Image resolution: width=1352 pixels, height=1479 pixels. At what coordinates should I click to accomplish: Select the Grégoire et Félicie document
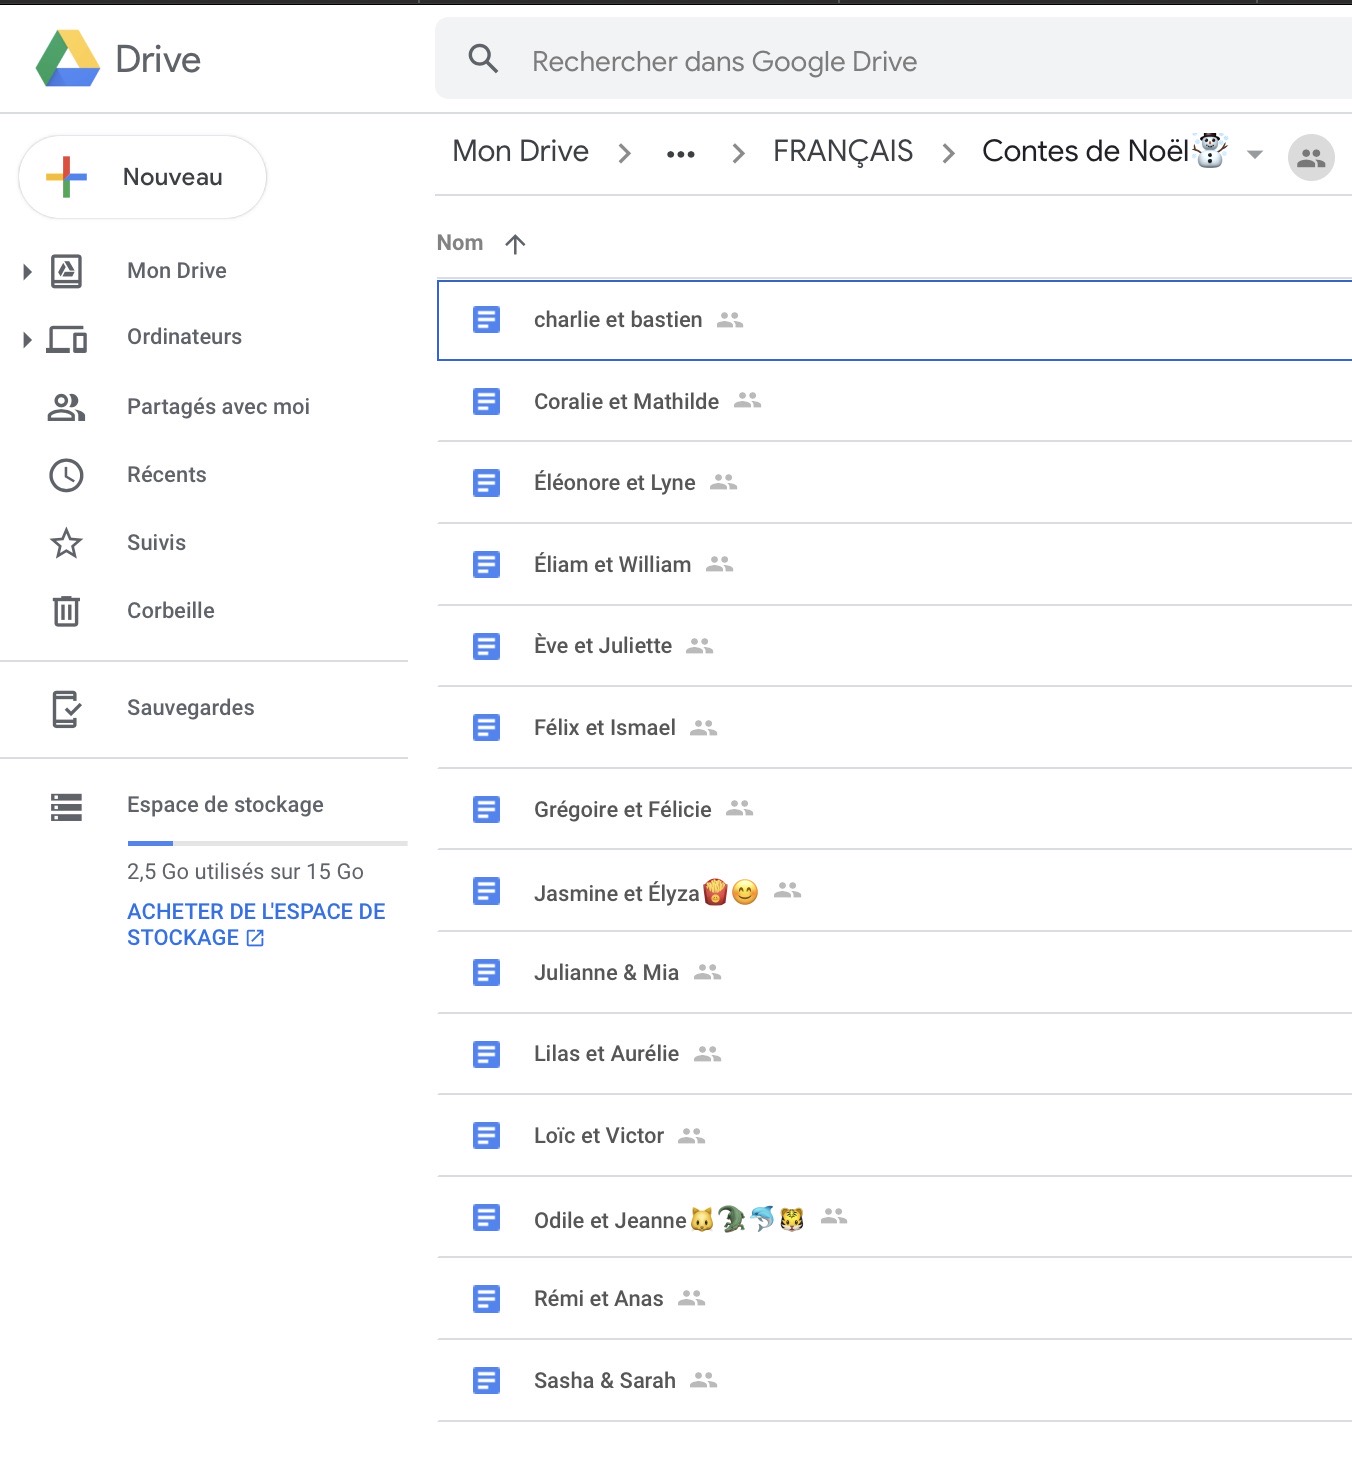(894, 810)
